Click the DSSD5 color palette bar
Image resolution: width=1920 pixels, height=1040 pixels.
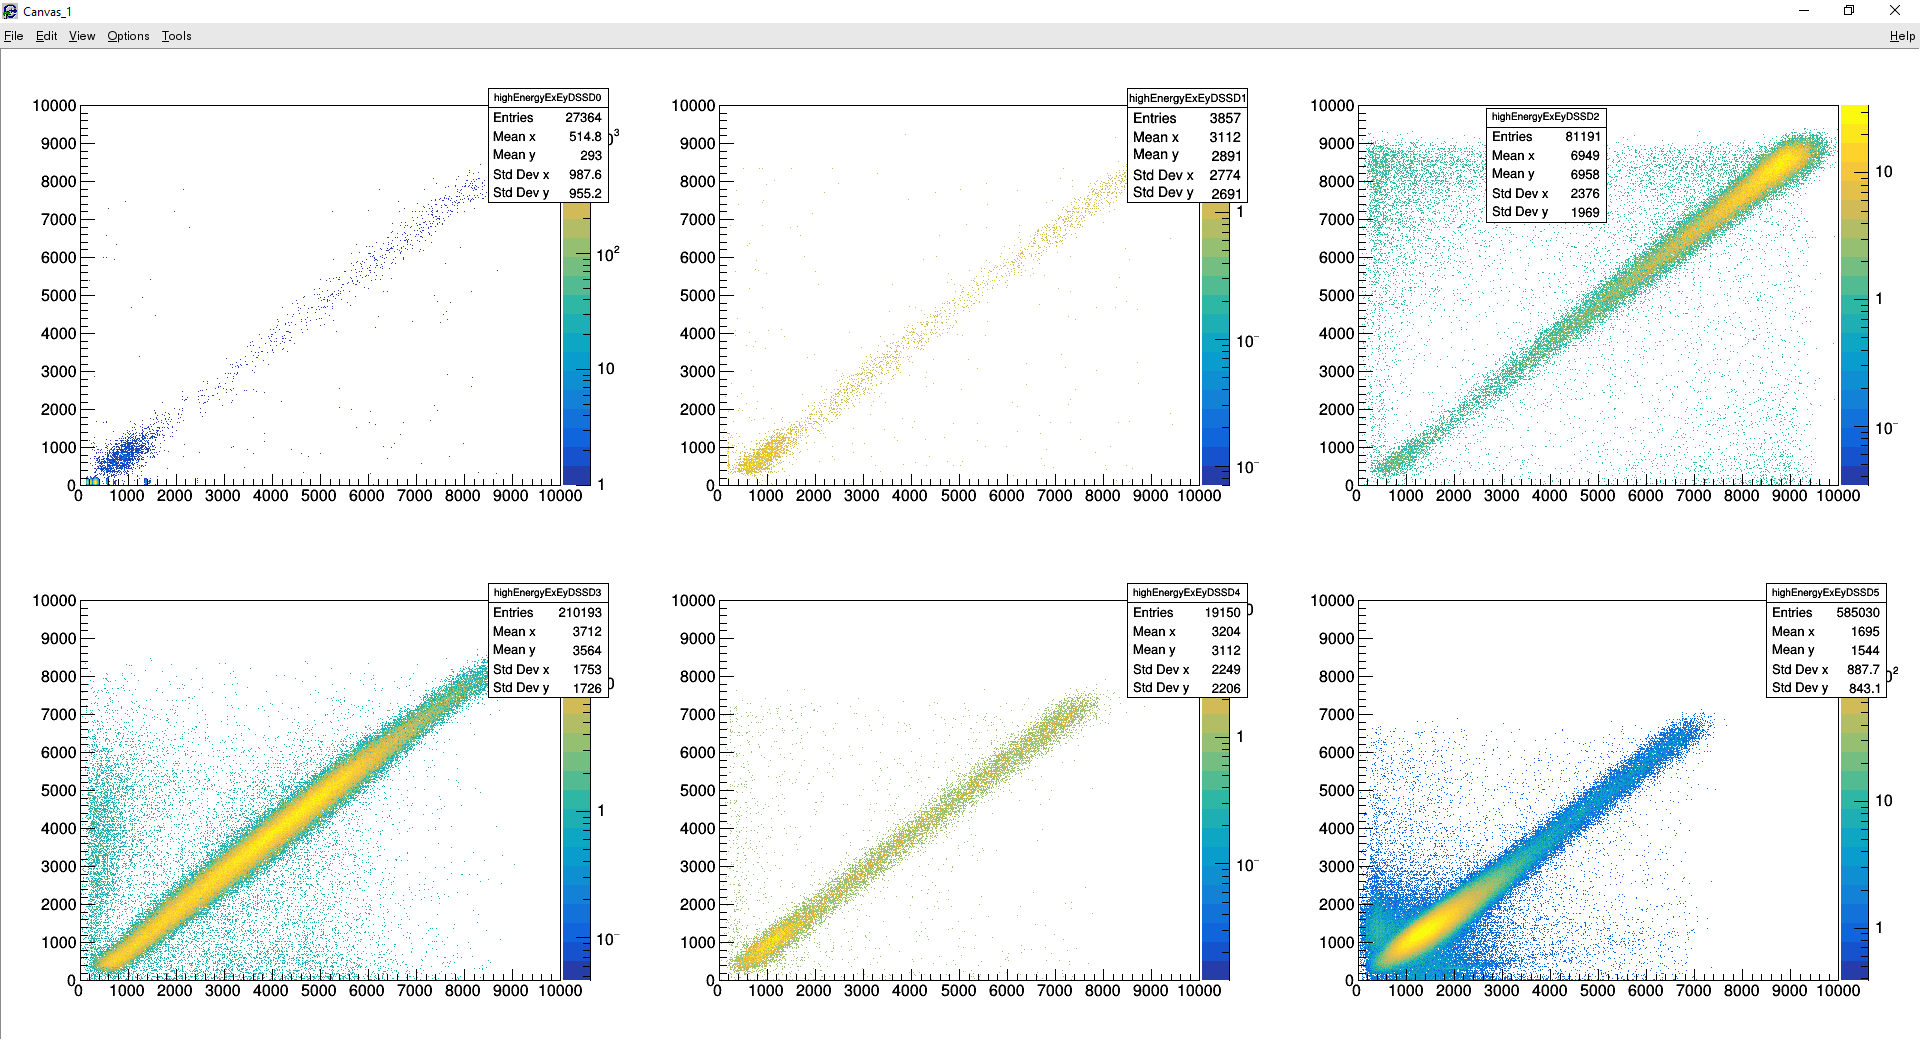pos(1854,839)
